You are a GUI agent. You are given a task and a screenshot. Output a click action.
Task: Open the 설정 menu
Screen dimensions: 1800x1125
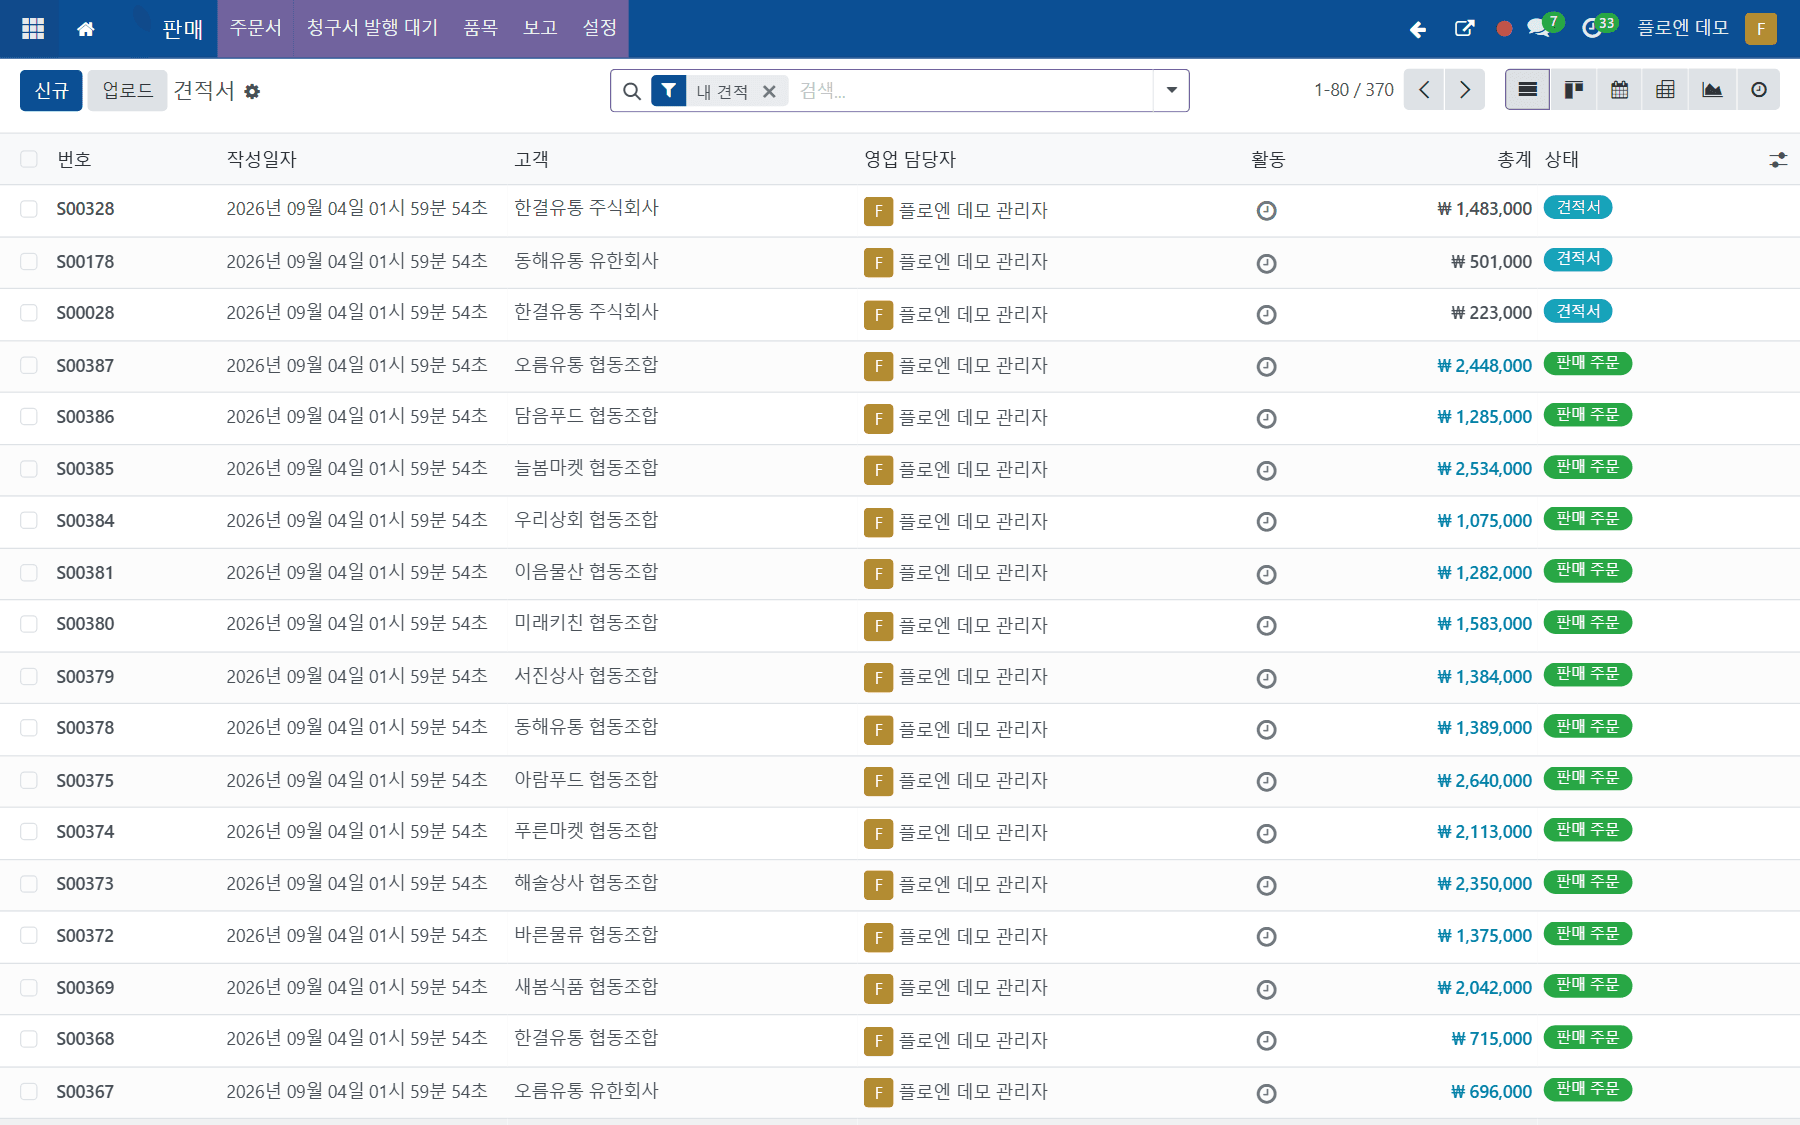(x=600, y=28)
